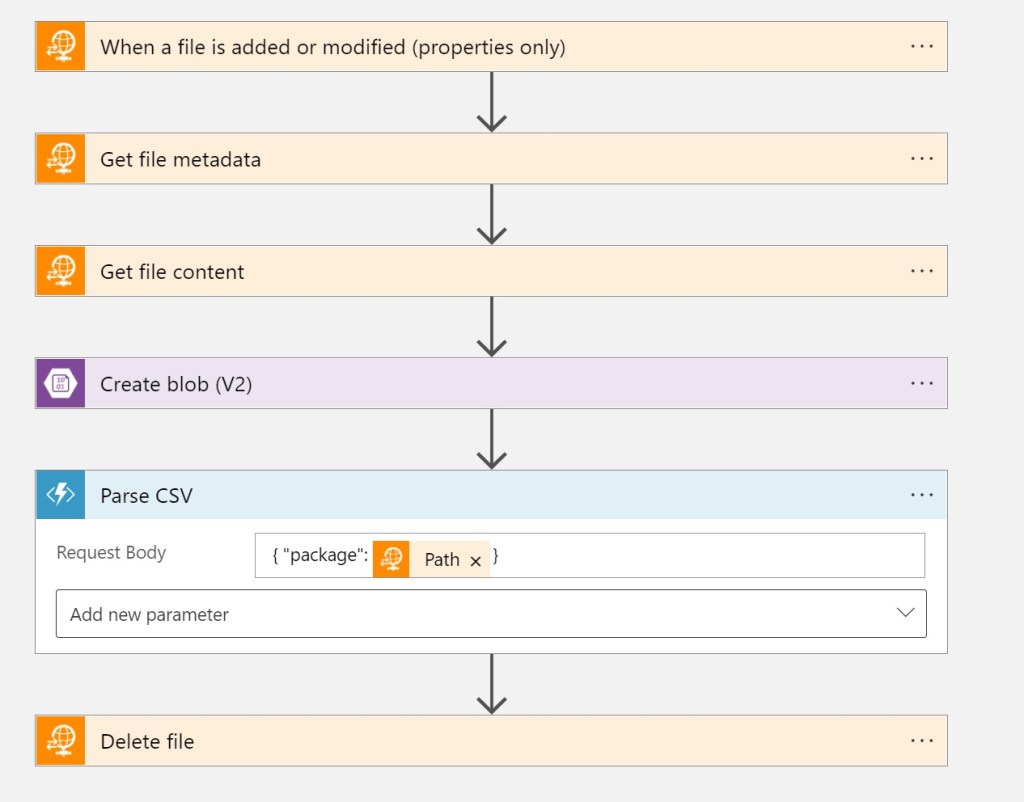Click the Get file metadata step icon
Image resolution: width=1024 pixels, height=802 pixels.
[x=61, y=159]
